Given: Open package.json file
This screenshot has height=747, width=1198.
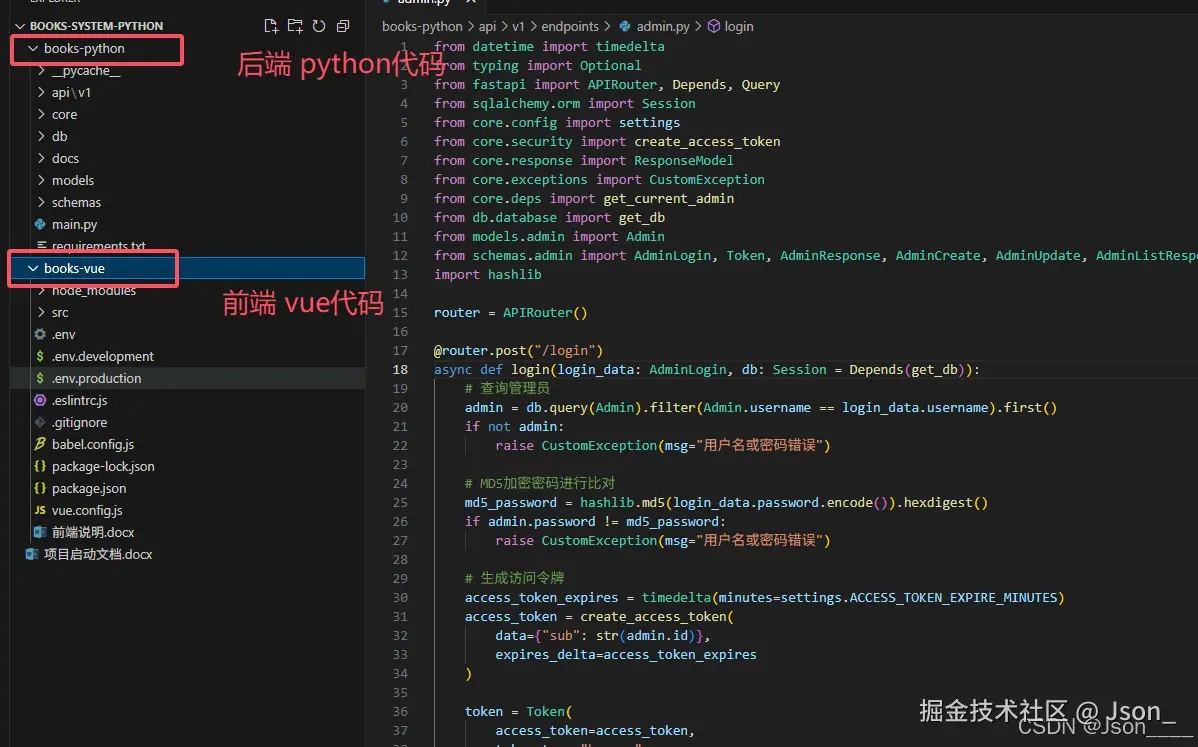Looking at the screenshot, I should [89, 489].
